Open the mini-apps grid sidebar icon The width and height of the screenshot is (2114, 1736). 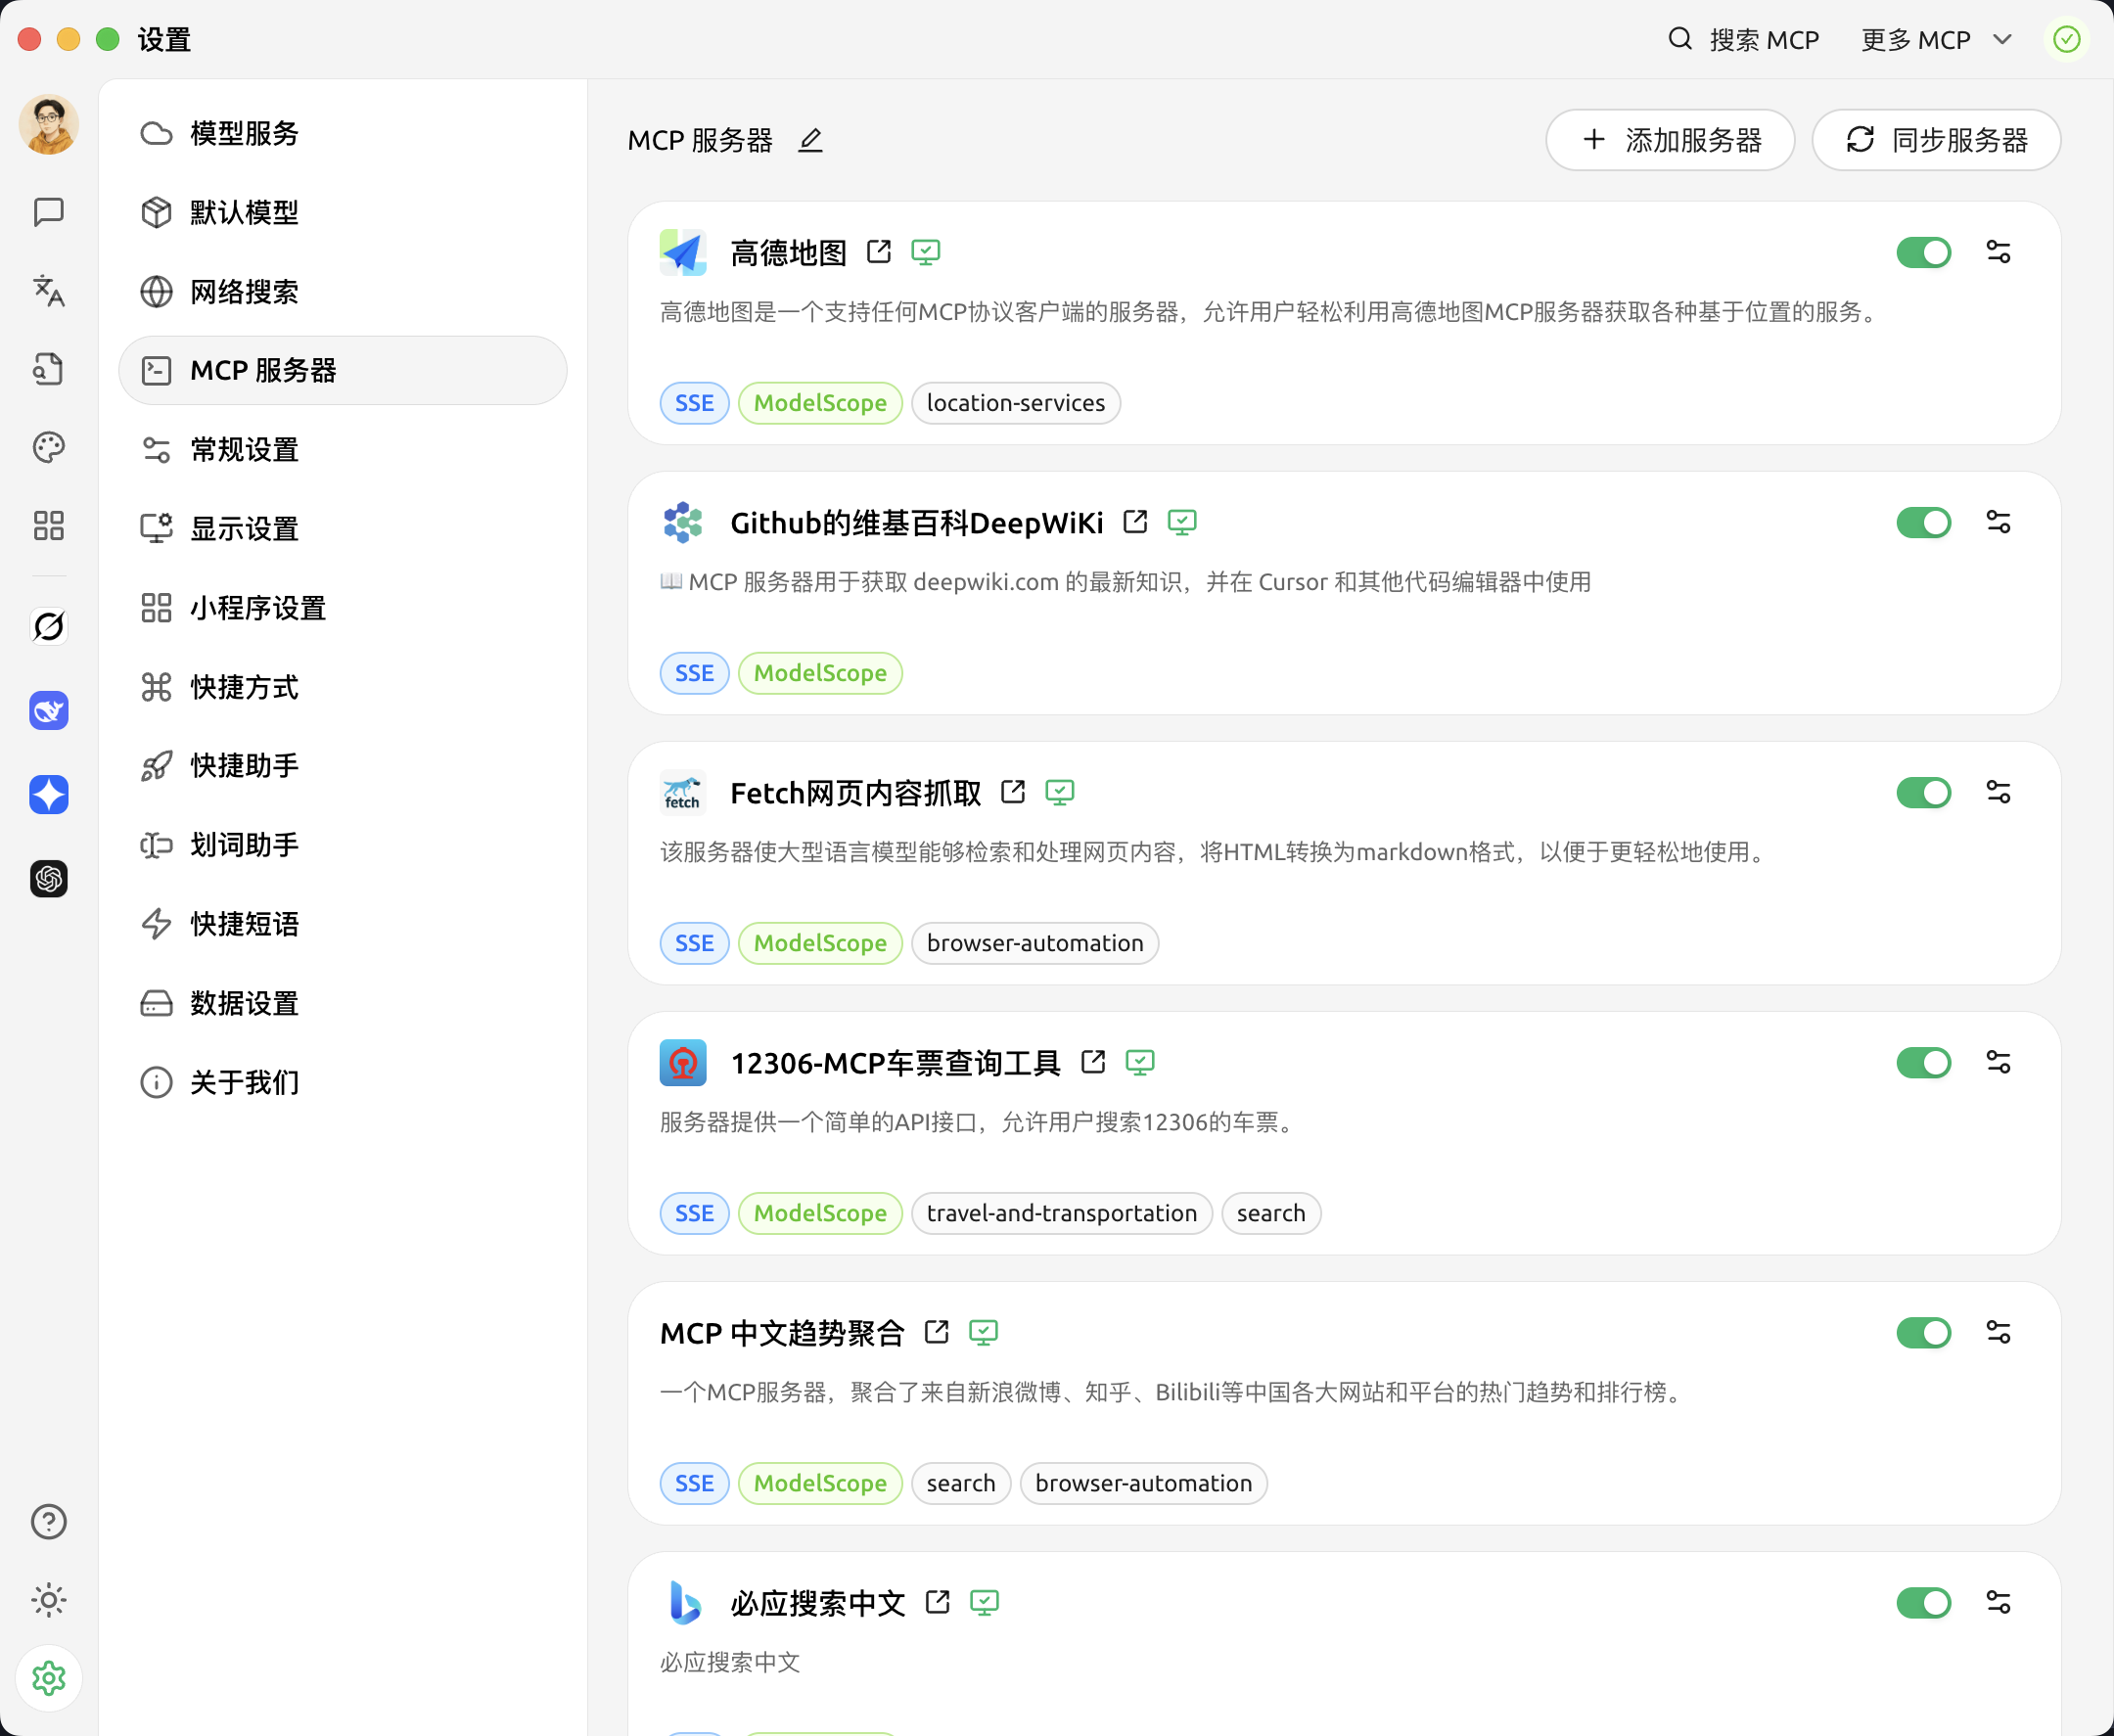click(x=48, y=526)
